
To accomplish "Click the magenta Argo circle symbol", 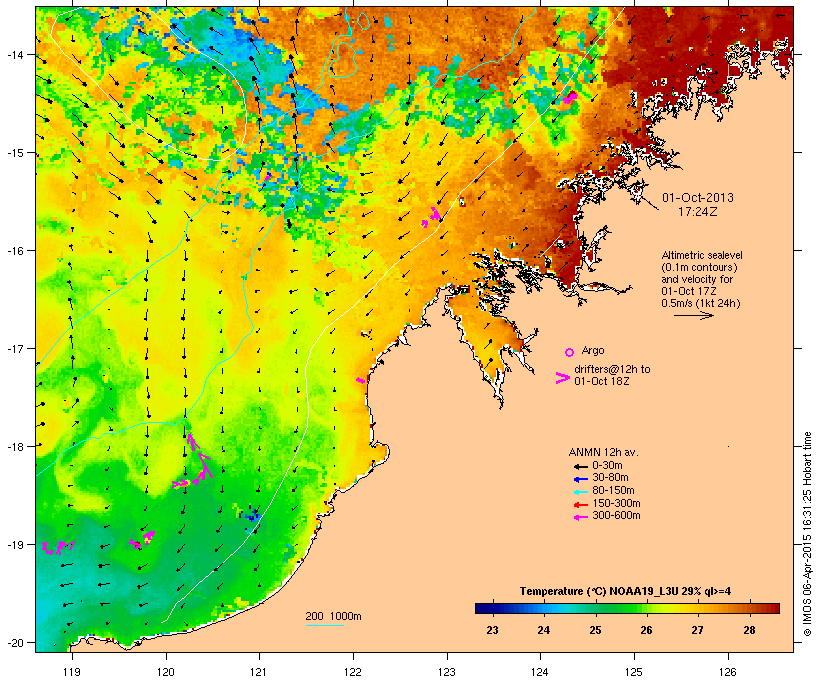I will tap(570, 352).
